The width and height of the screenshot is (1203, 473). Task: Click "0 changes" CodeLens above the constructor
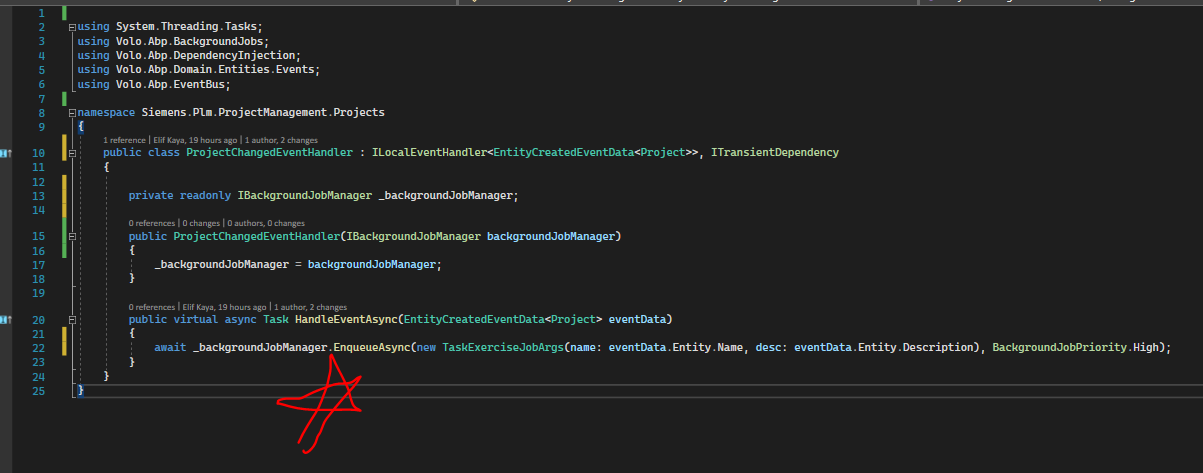[x=203, y=223]
